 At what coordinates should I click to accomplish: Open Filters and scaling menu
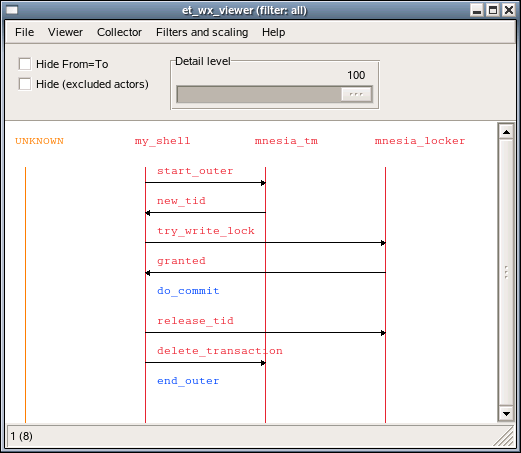202,32
